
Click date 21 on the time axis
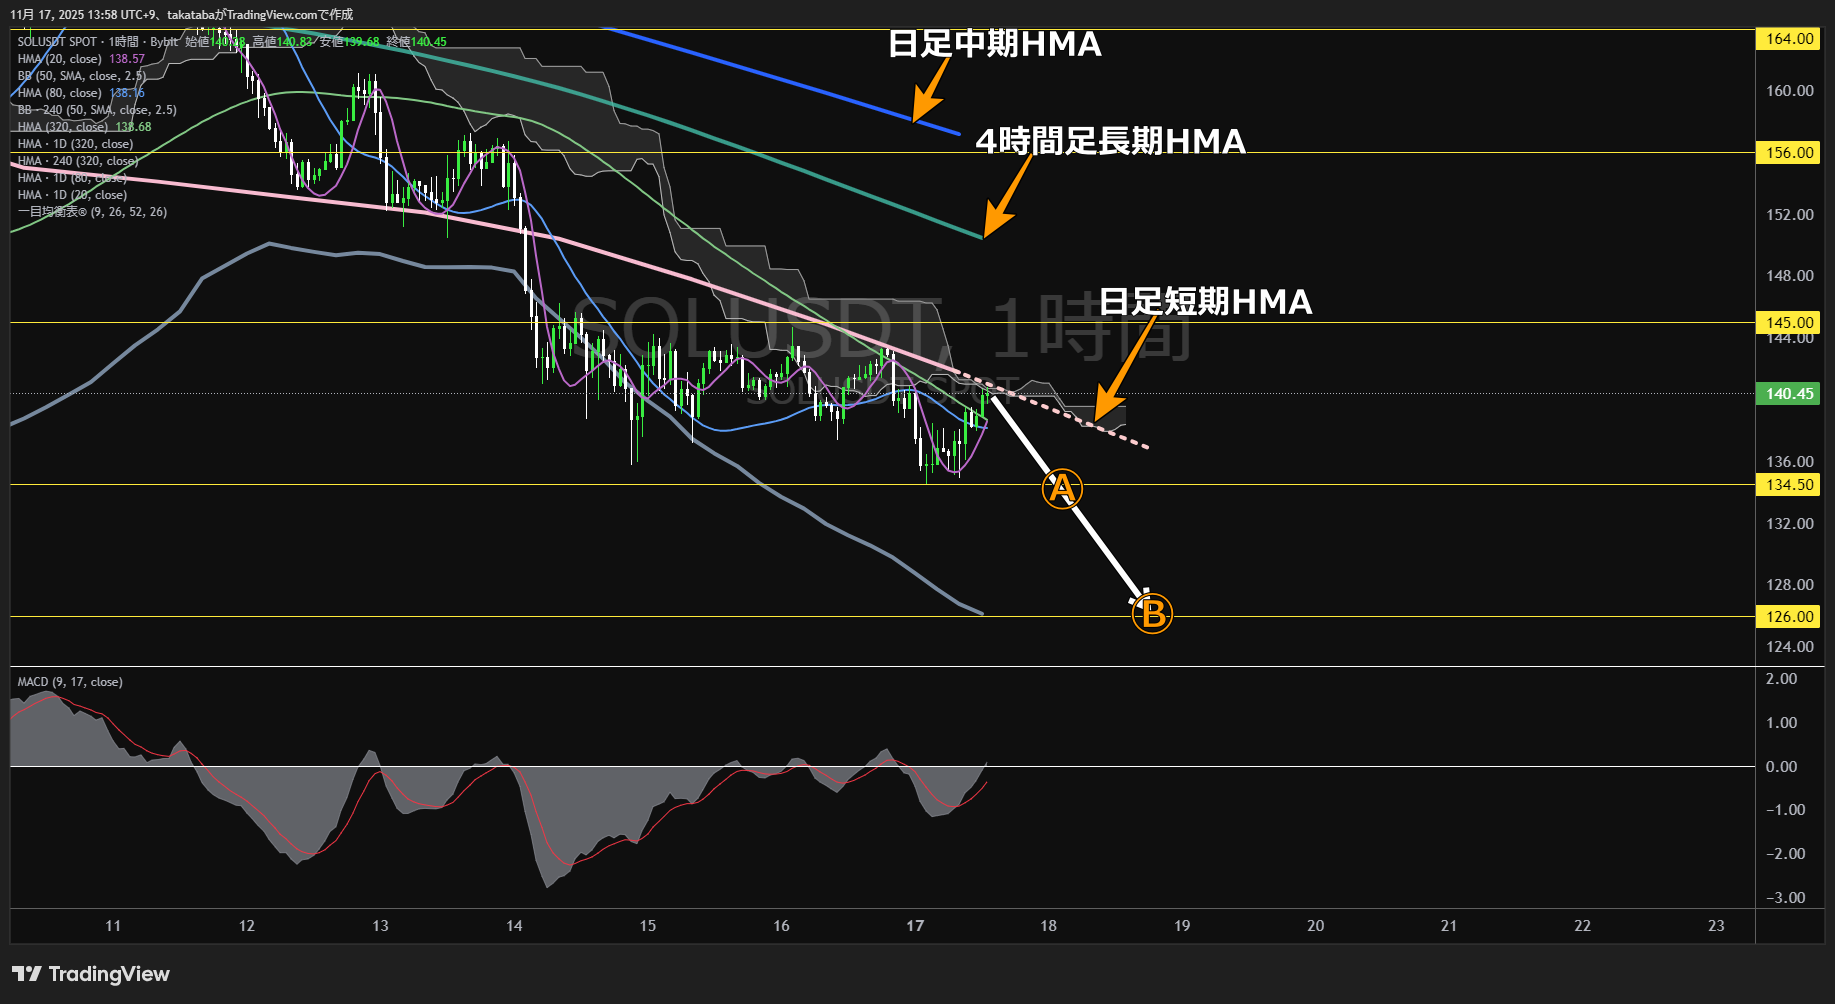1449,926
